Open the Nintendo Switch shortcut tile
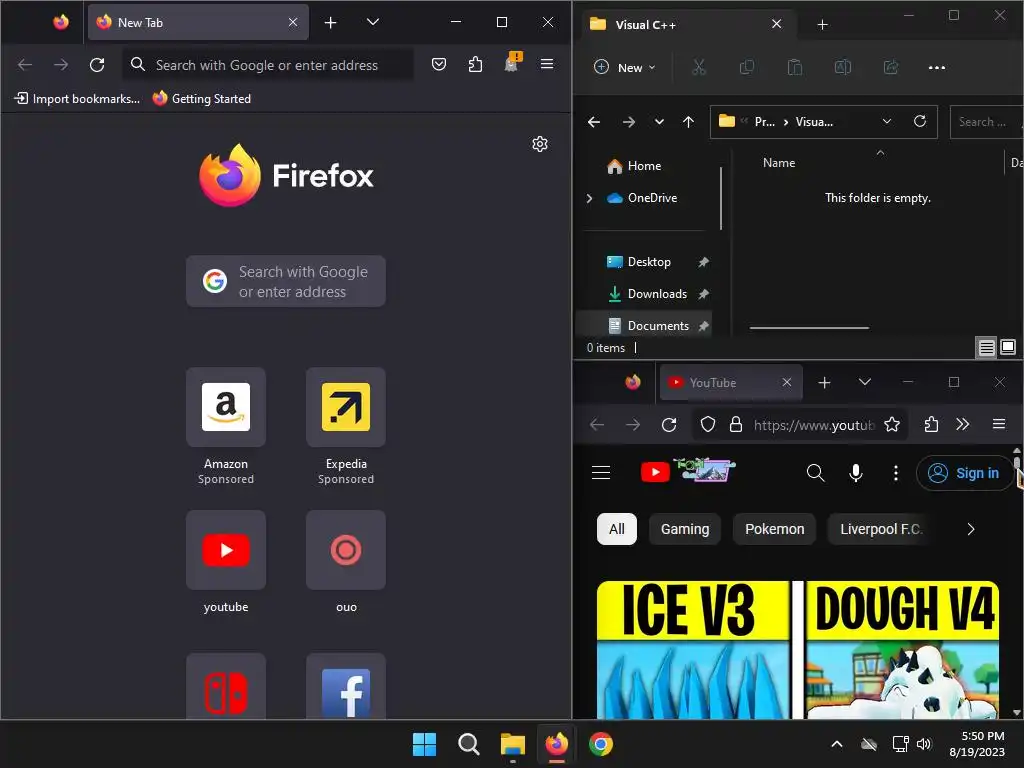The width and height of the screenshot is (1024, 768). pos(226,687)
